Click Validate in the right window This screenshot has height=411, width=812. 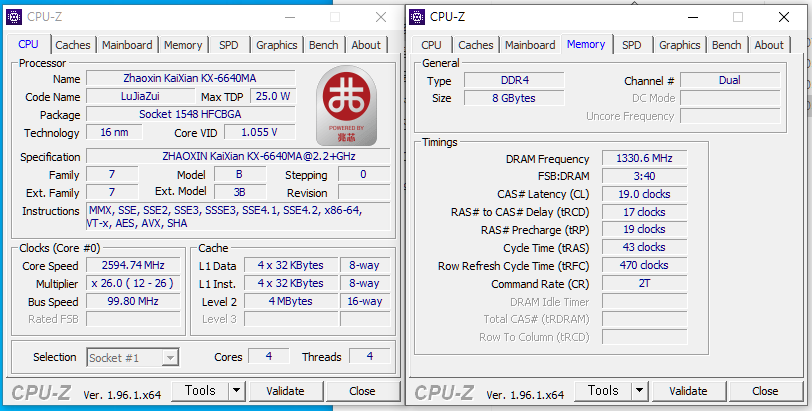688,391
